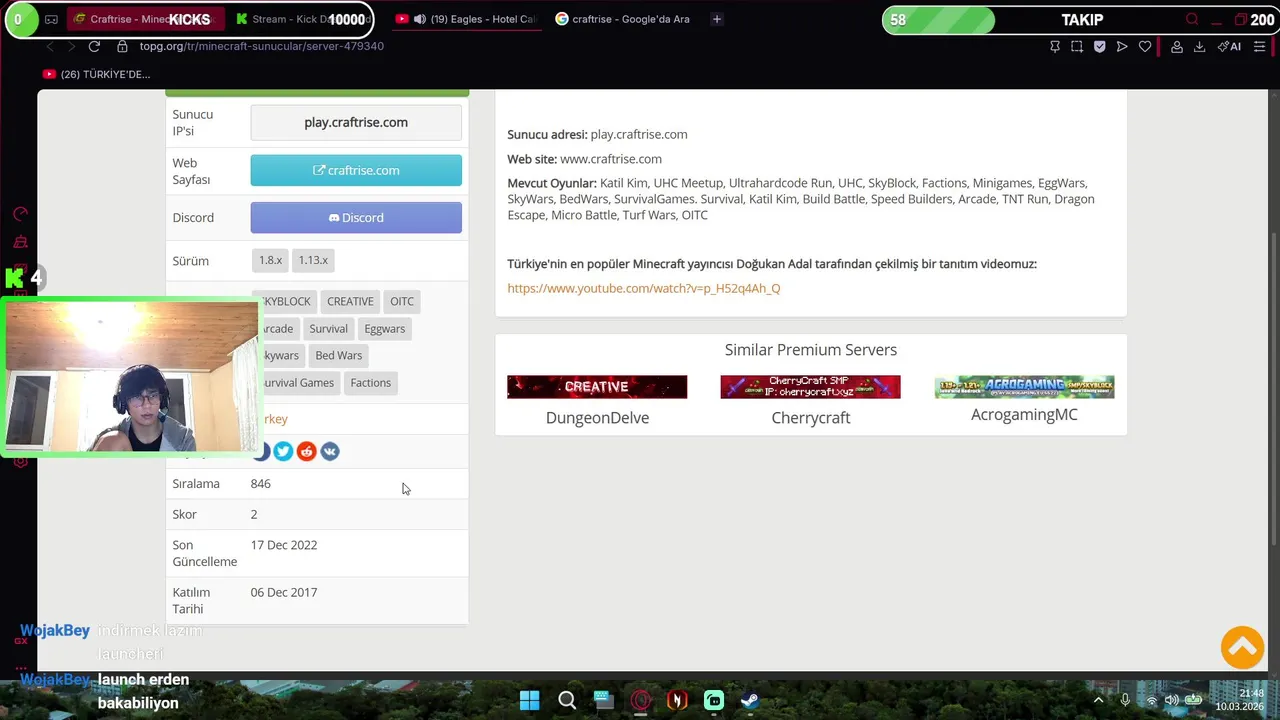
Task: Switch to the Craftrise Minecraft tab
Action: (145, 19)
